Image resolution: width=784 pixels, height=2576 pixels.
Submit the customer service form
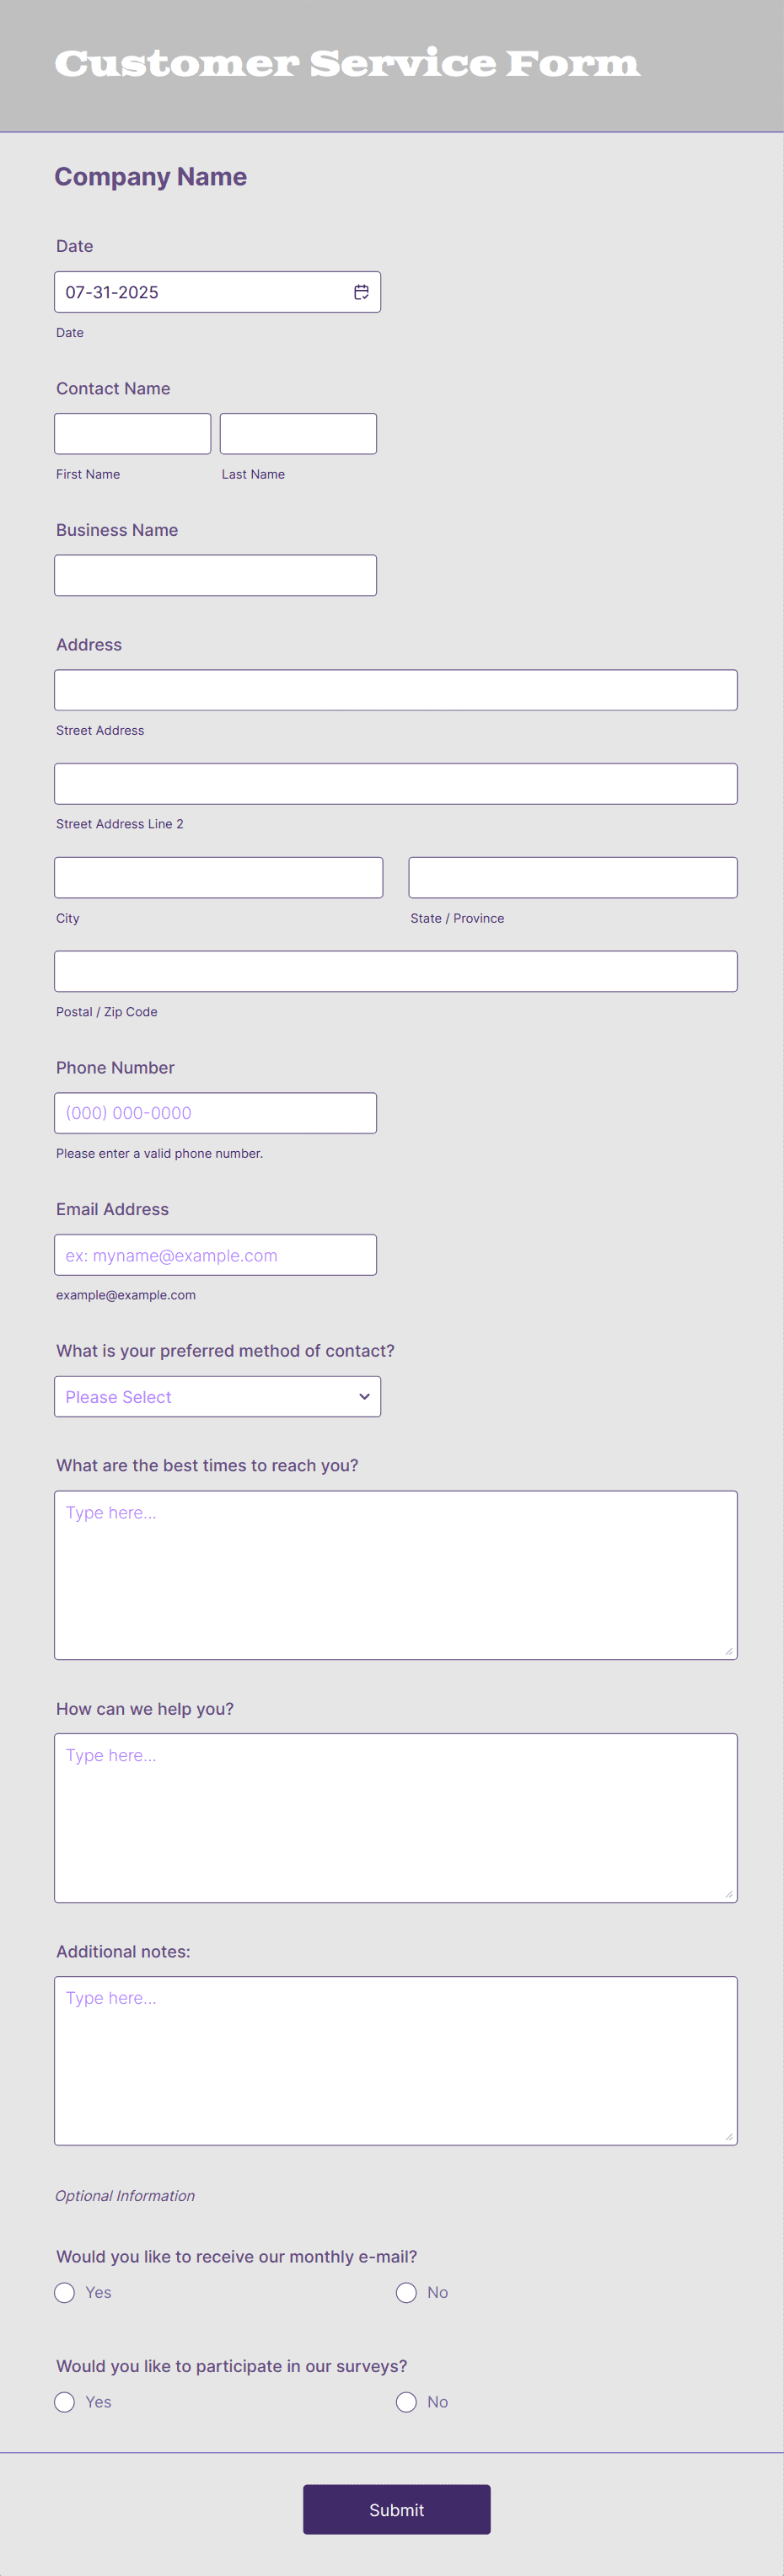pyautogui.click(x=396, y=2509)
